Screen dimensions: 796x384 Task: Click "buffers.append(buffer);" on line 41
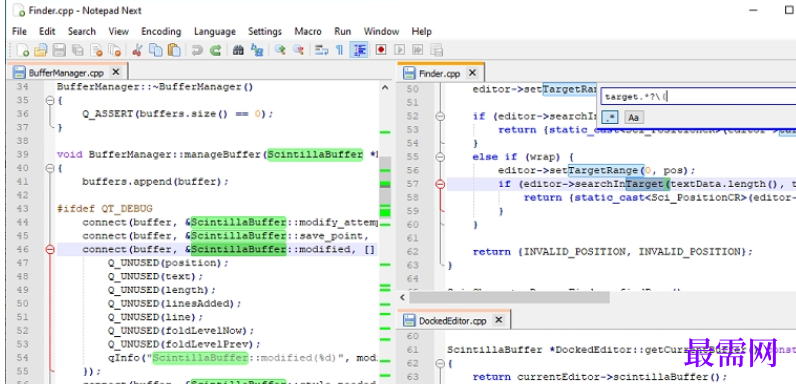155,182
